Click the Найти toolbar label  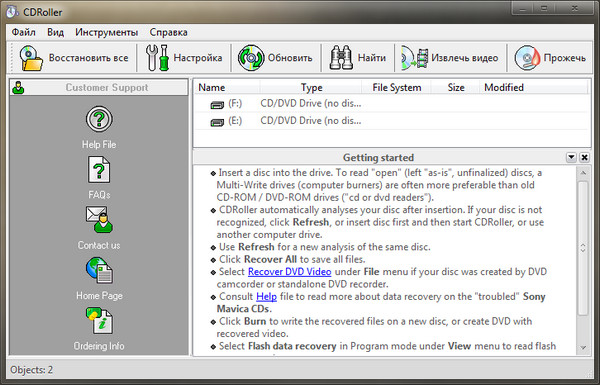[x=372, y=58]
